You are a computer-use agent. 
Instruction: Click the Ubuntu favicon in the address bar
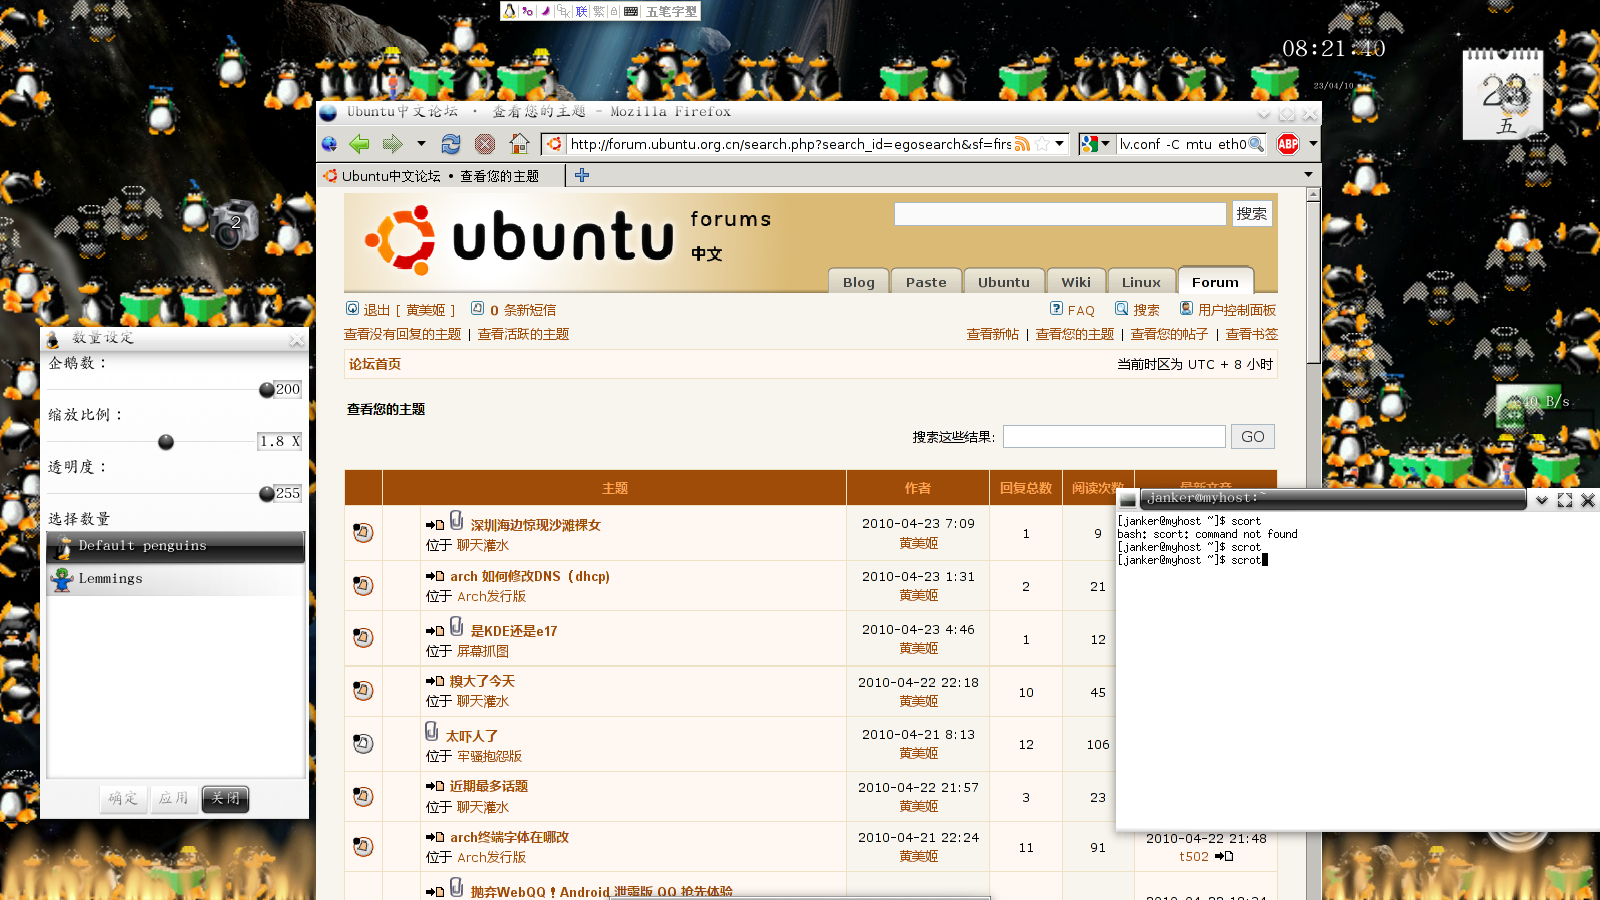tap(554, 144)
